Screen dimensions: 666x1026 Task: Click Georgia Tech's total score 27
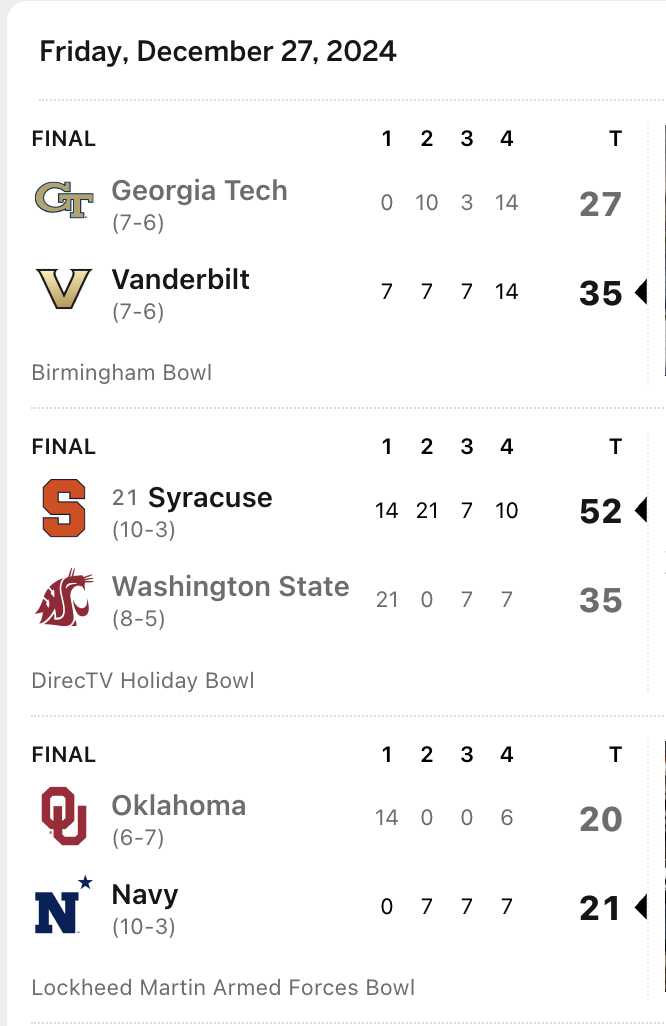(x=600, y=204)
